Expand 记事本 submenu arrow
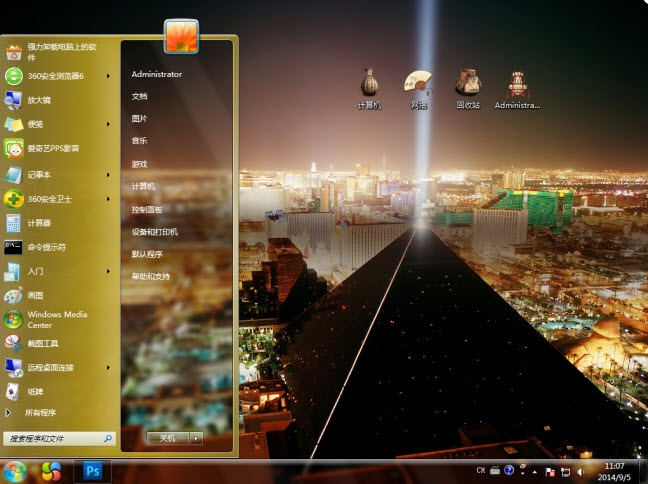This screenshot has width=648, height=484. click(x=108, y=175)
